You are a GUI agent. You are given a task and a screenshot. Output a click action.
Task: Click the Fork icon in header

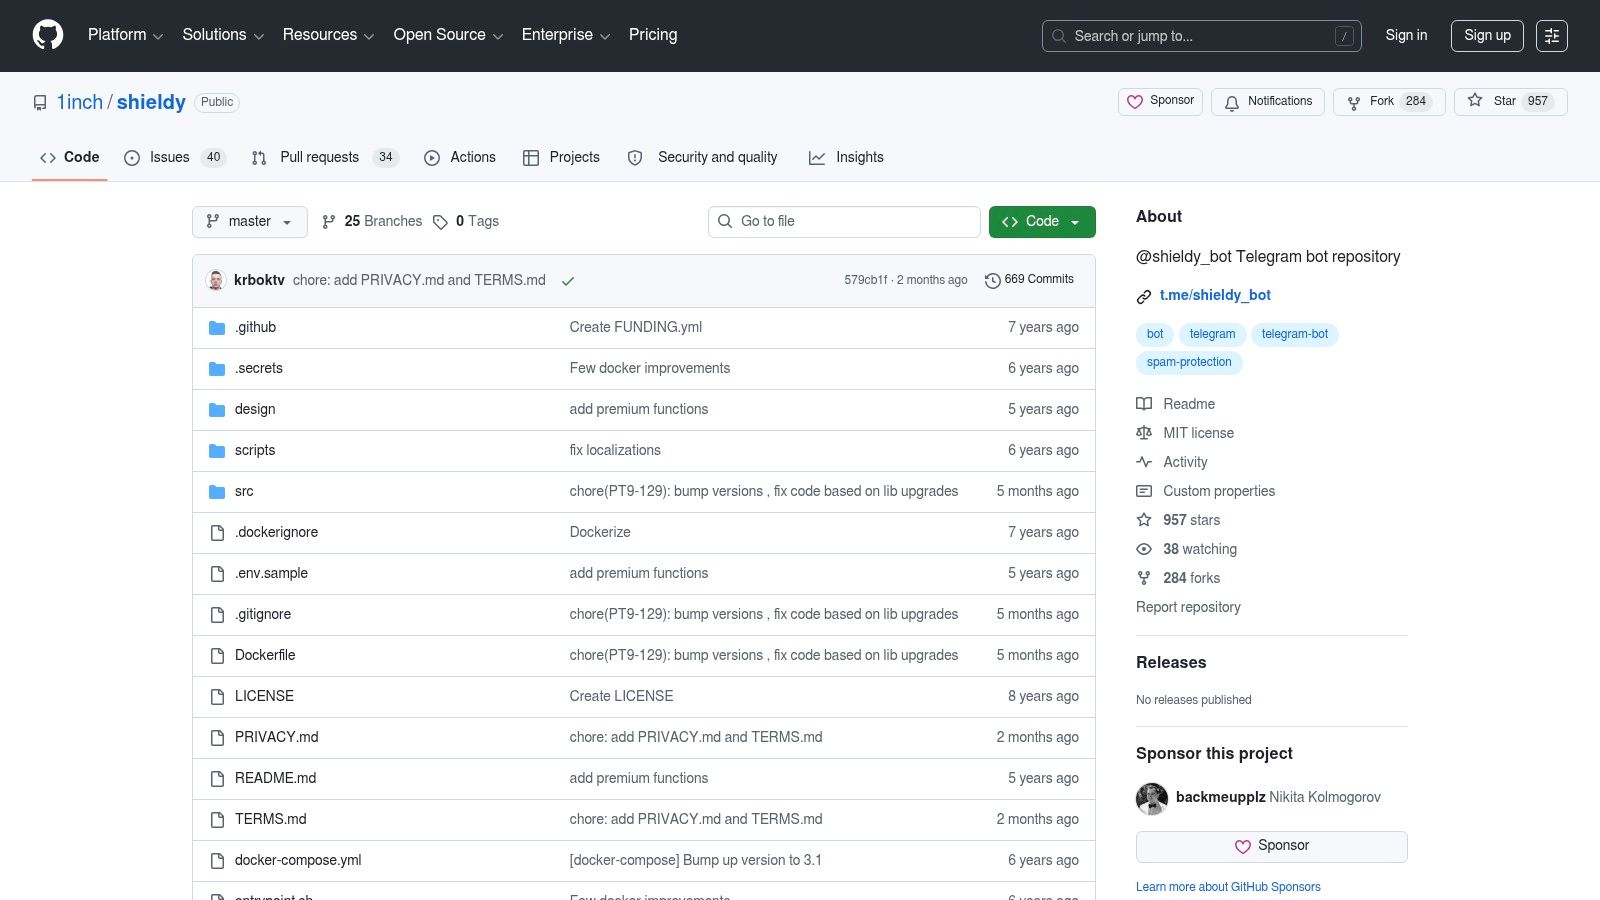[x=1354, y=102]
